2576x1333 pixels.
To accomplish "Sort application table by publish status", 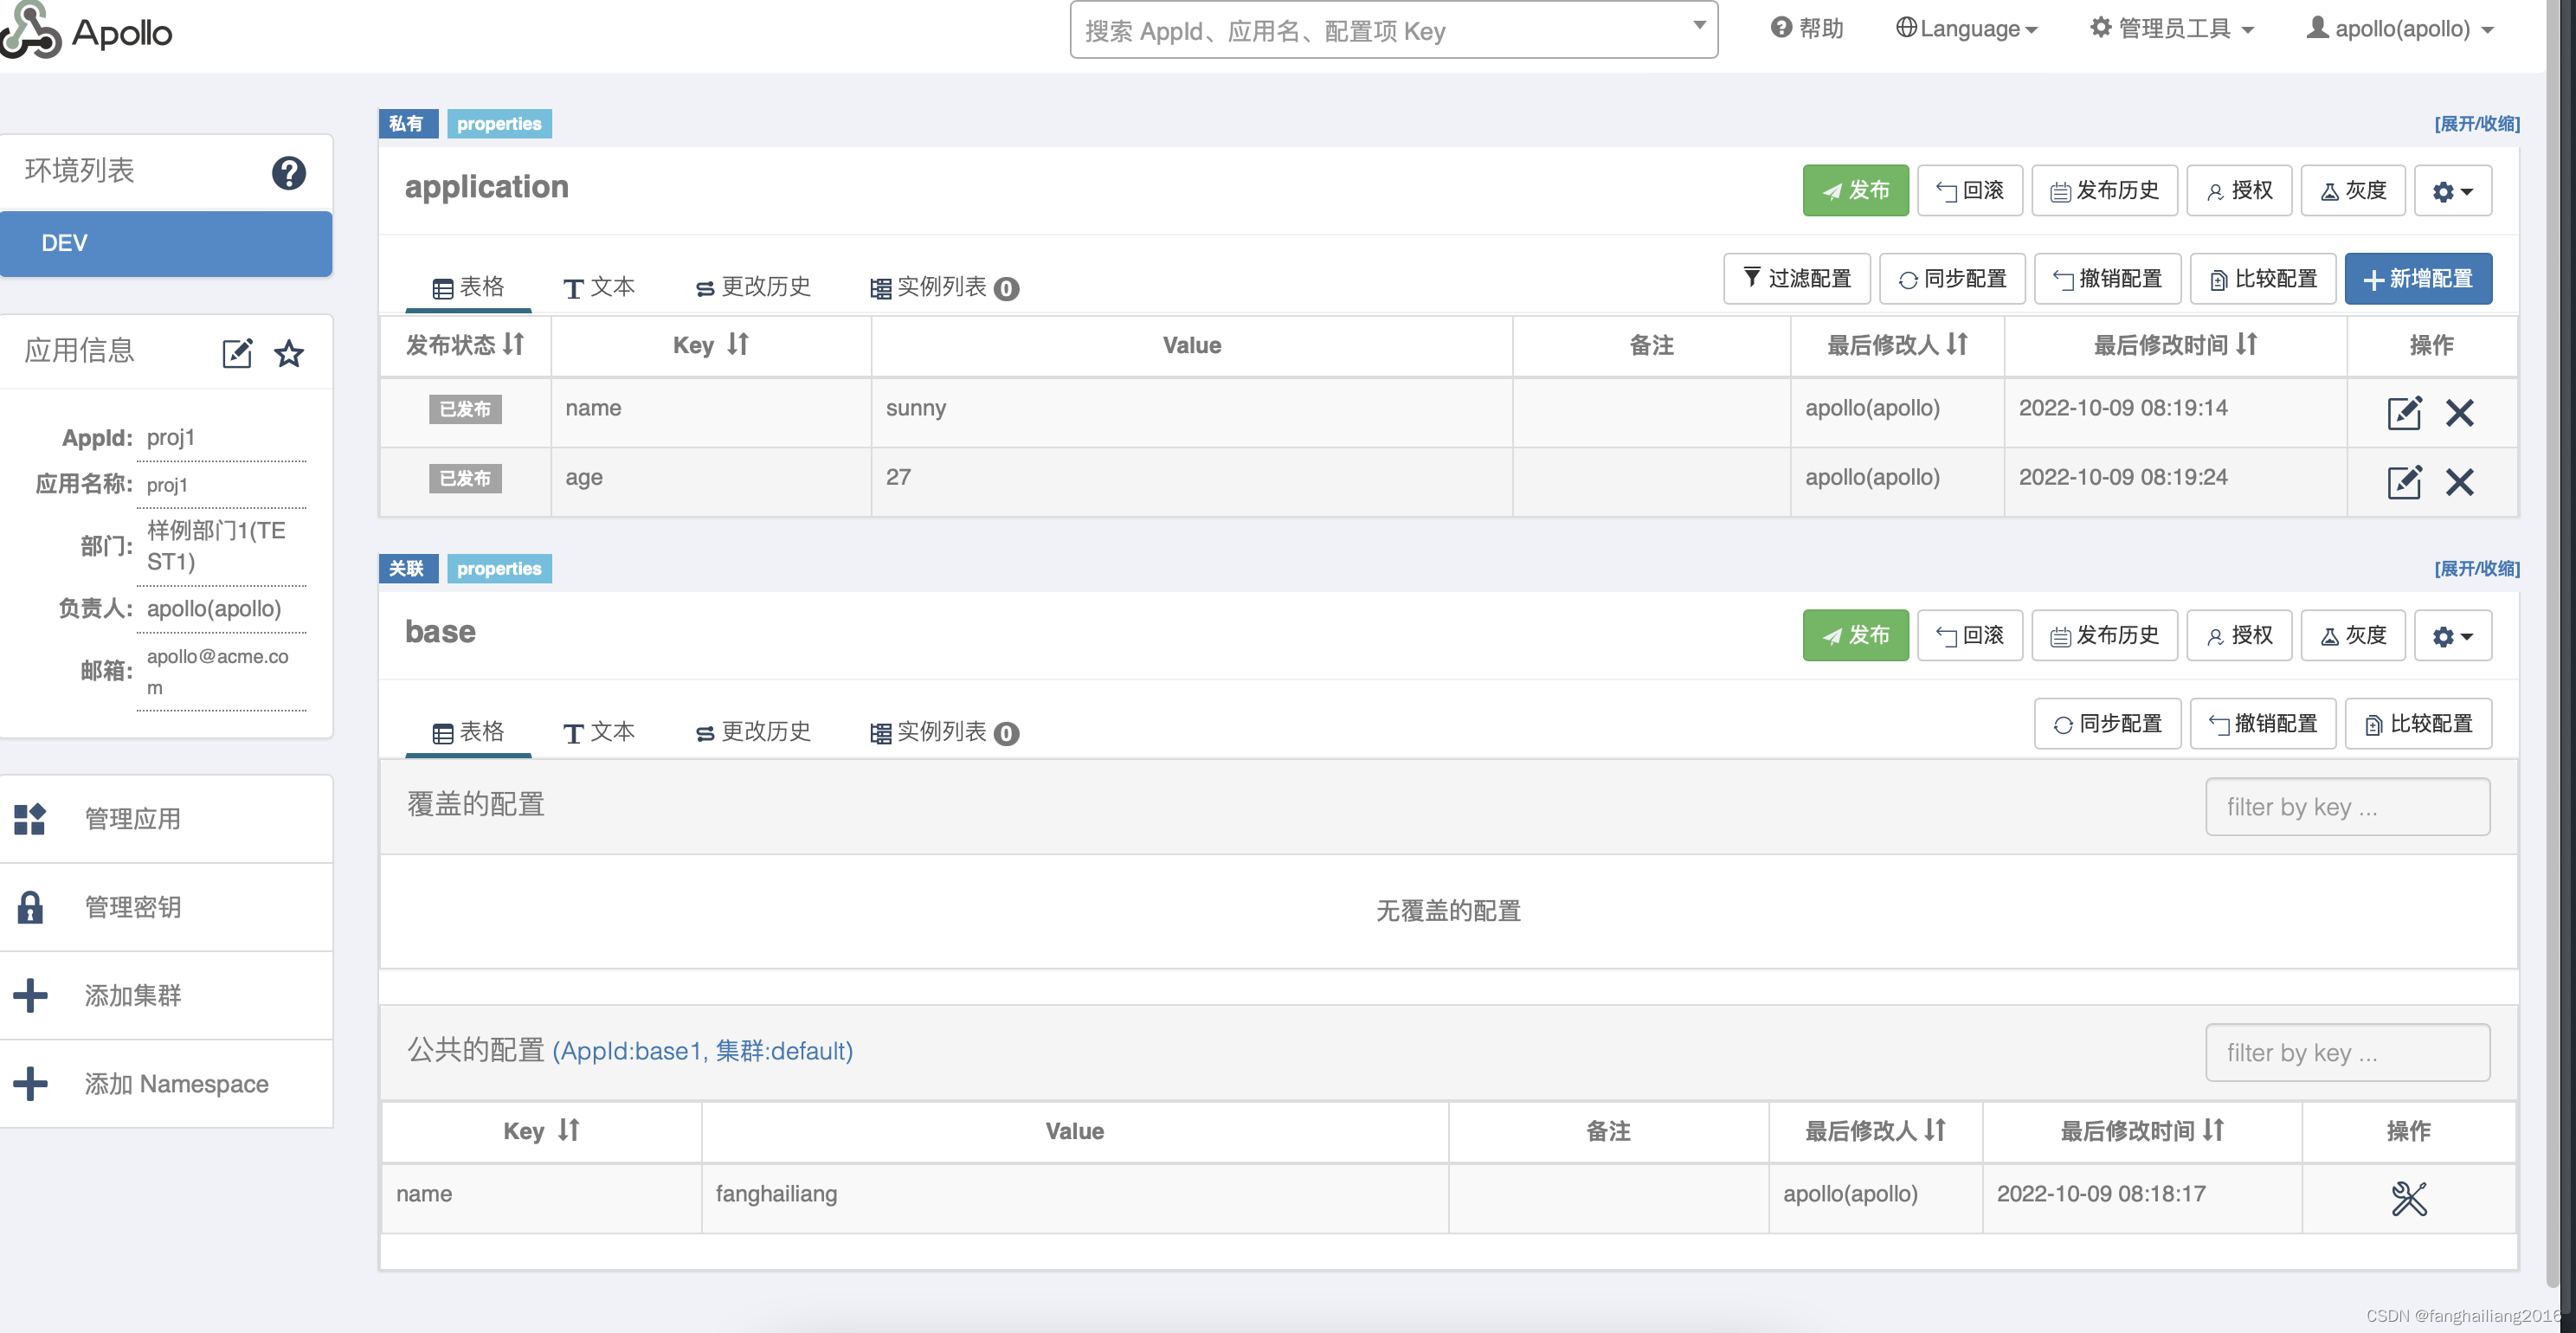I will tap(513, 345).
